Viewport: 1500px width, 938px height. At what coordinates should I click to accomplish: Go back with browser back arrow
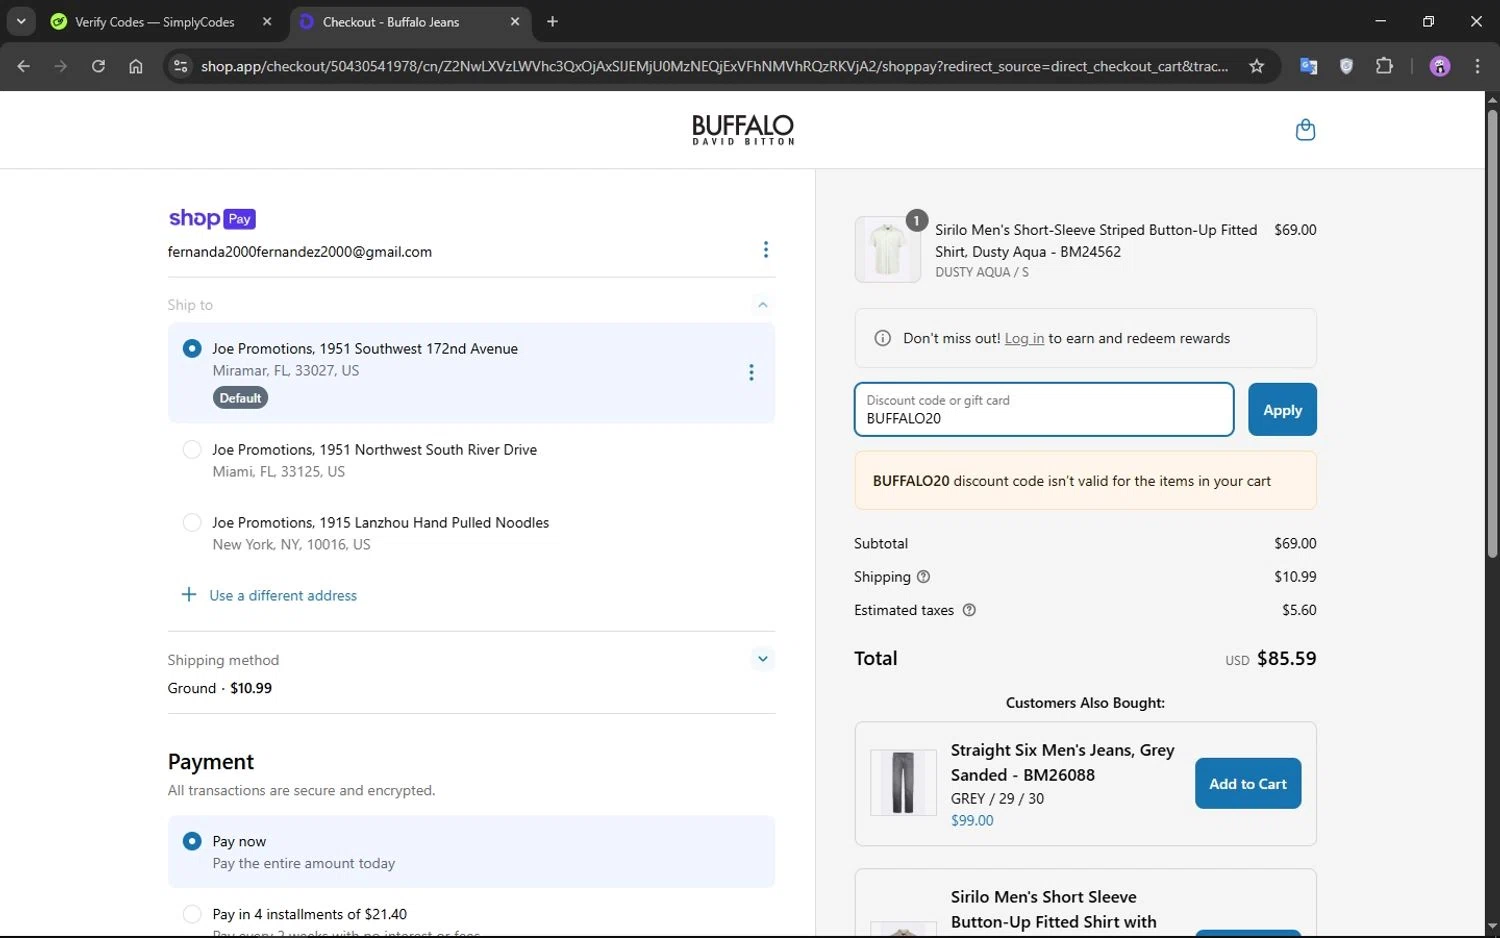pos(24,66)
